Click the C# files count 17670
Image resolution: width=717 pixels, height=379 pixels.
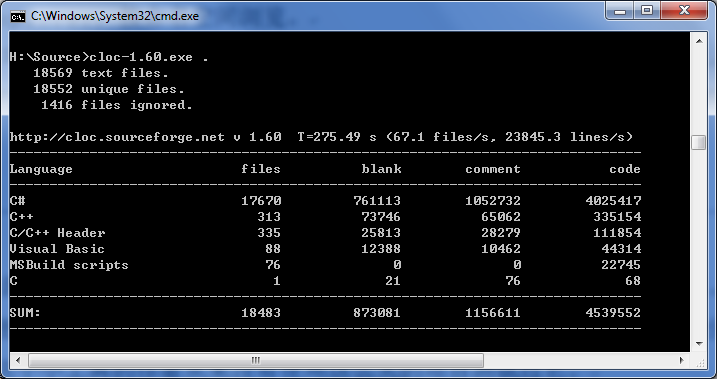[261, 201]
